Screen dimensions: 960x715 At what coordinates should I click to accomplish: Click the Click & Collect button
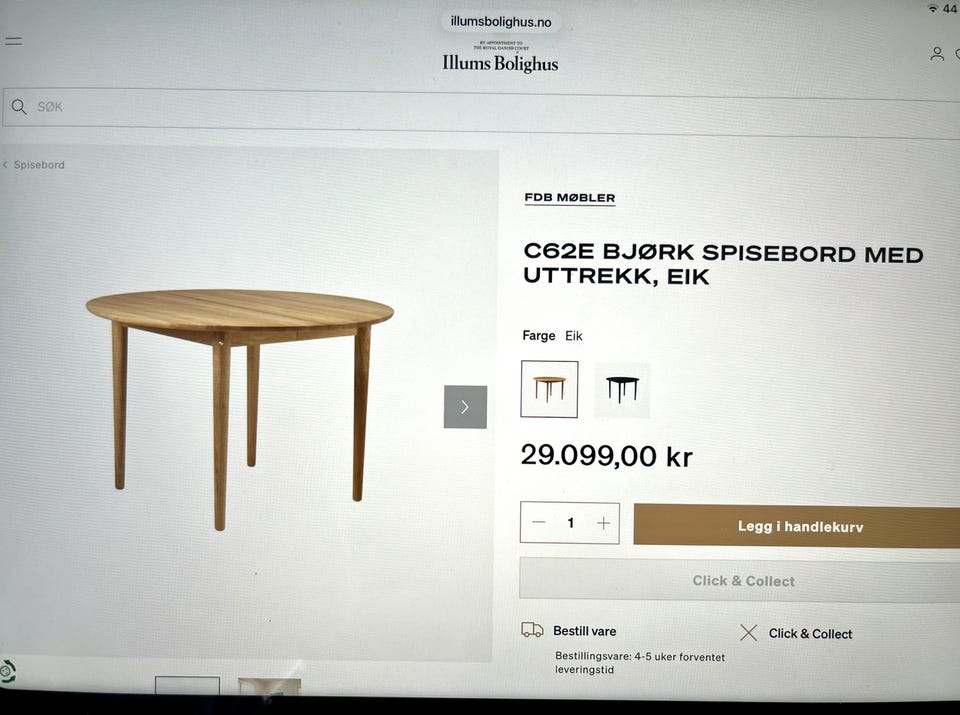[741, 580]
